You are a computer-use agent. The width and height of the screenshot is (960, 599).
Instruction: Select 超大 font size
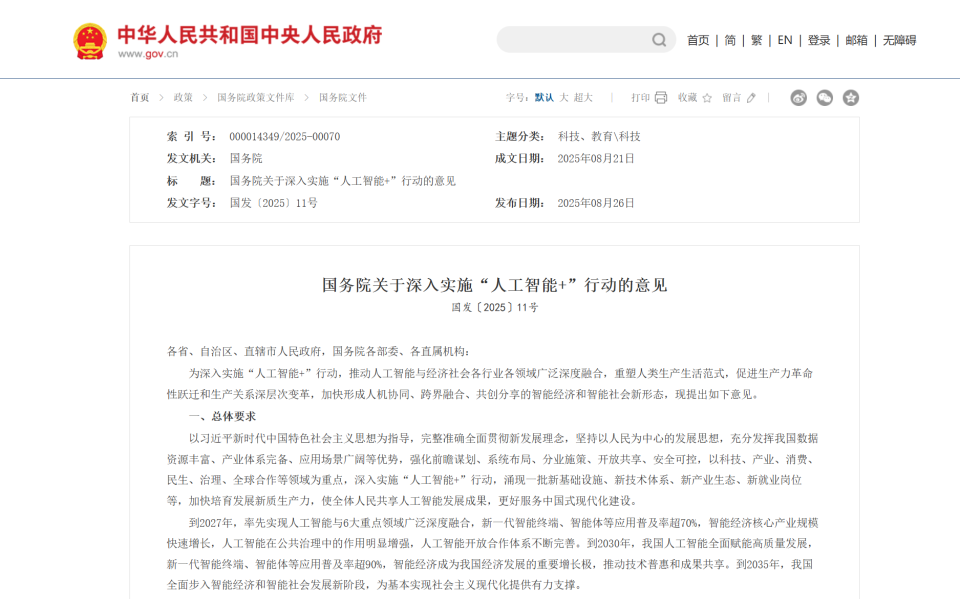pyautogui.click(x=583, y=97)
